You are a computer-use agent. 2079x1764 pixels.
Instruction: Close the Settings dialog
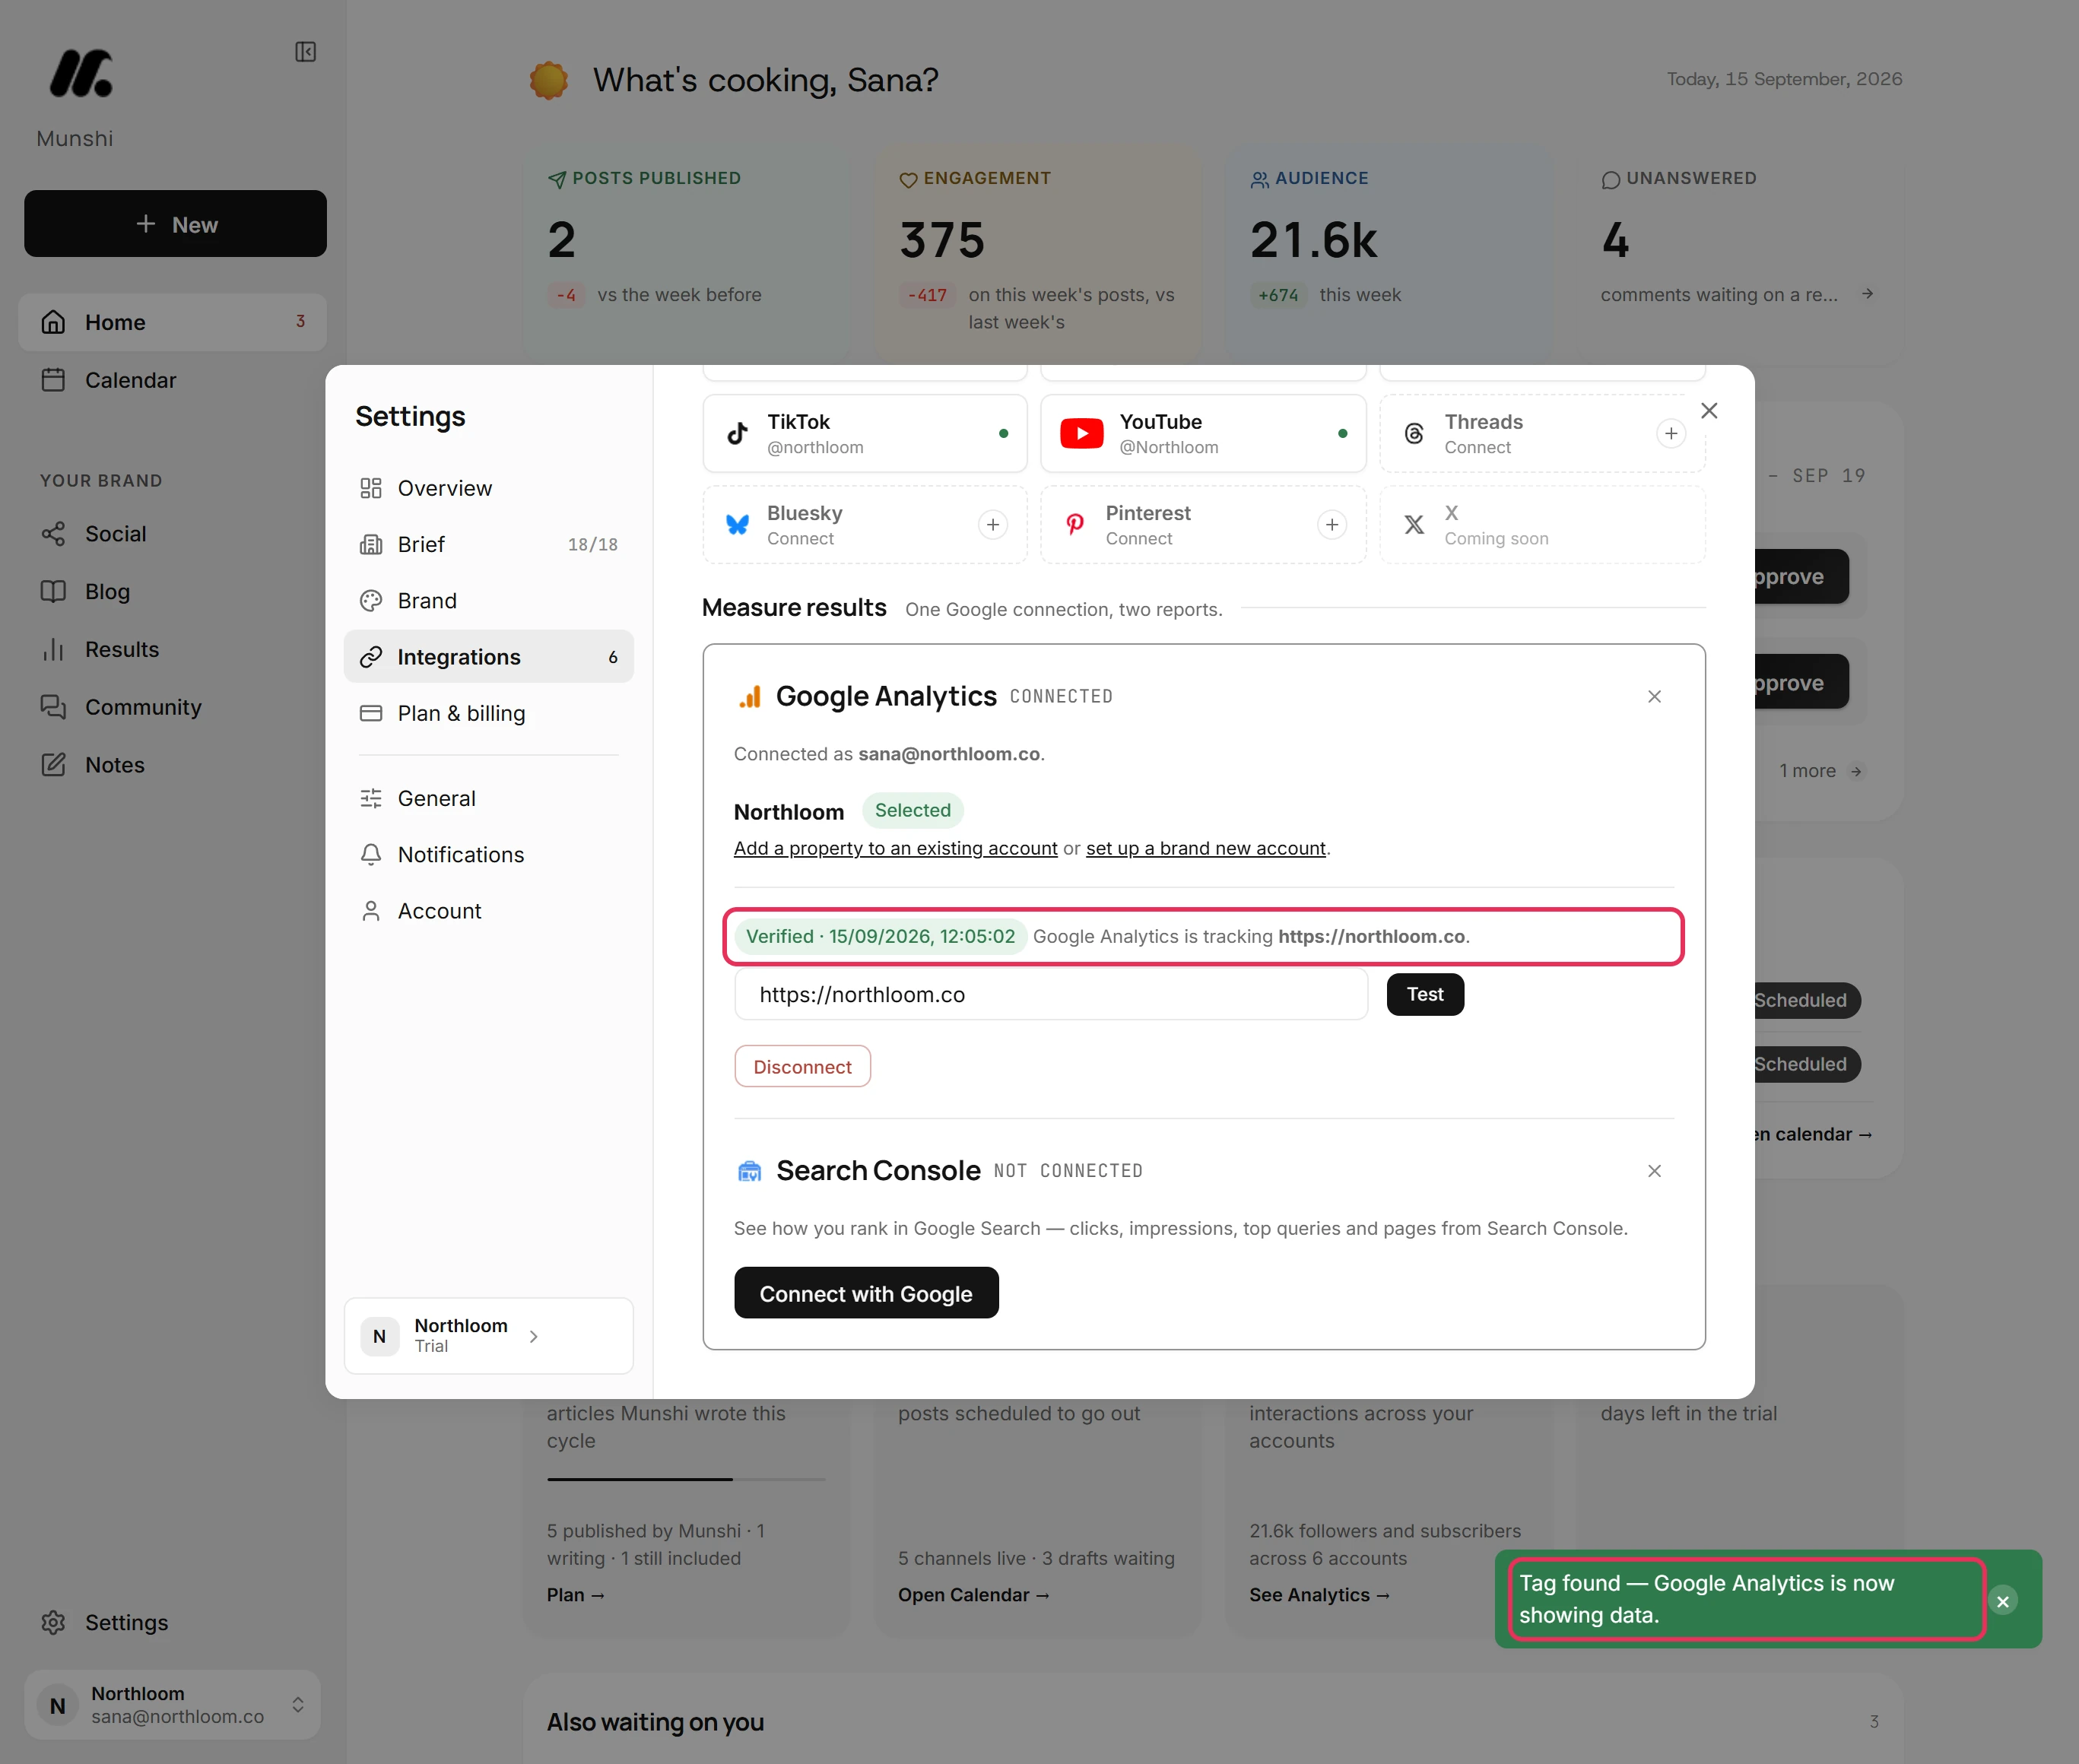[x=1709, y=411]
